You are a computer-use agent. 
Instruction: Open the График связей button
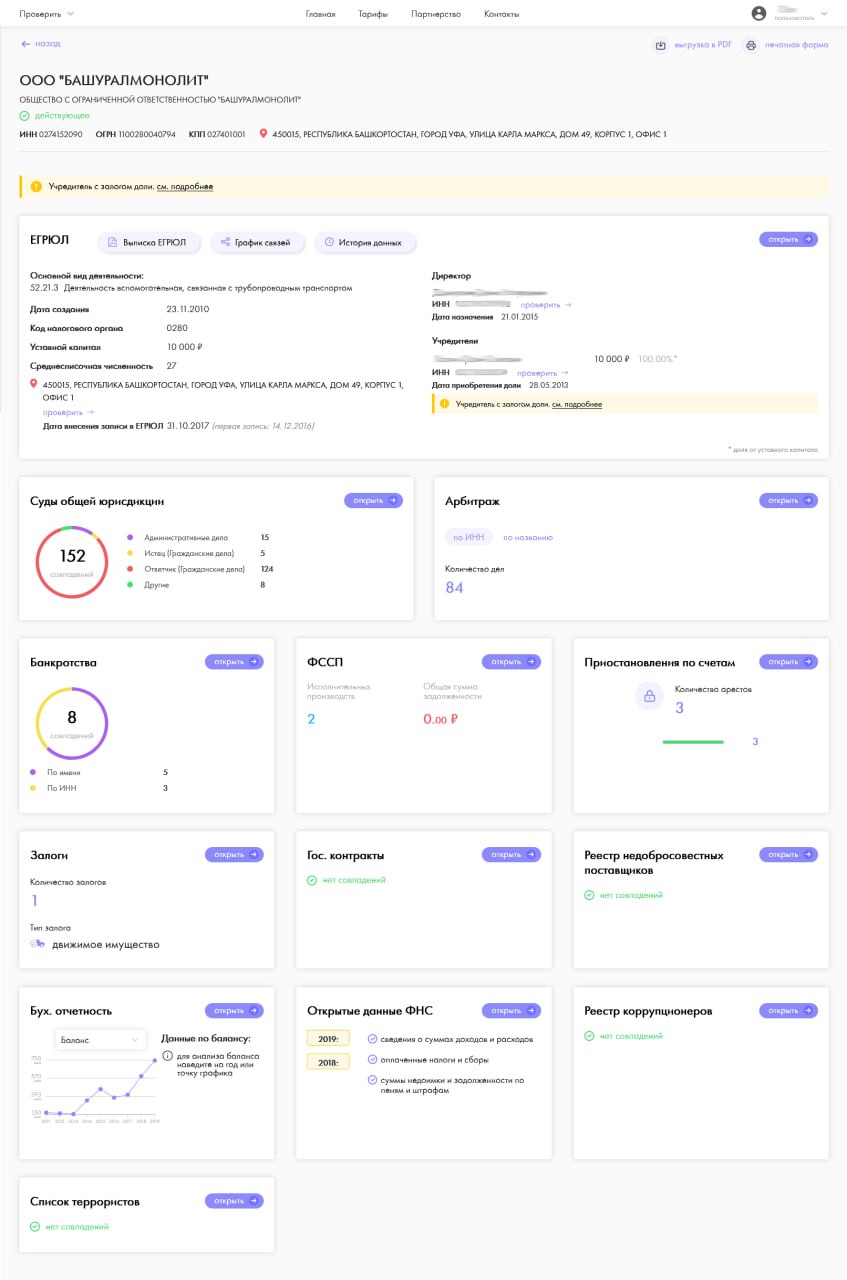click(x=256, y=242)
